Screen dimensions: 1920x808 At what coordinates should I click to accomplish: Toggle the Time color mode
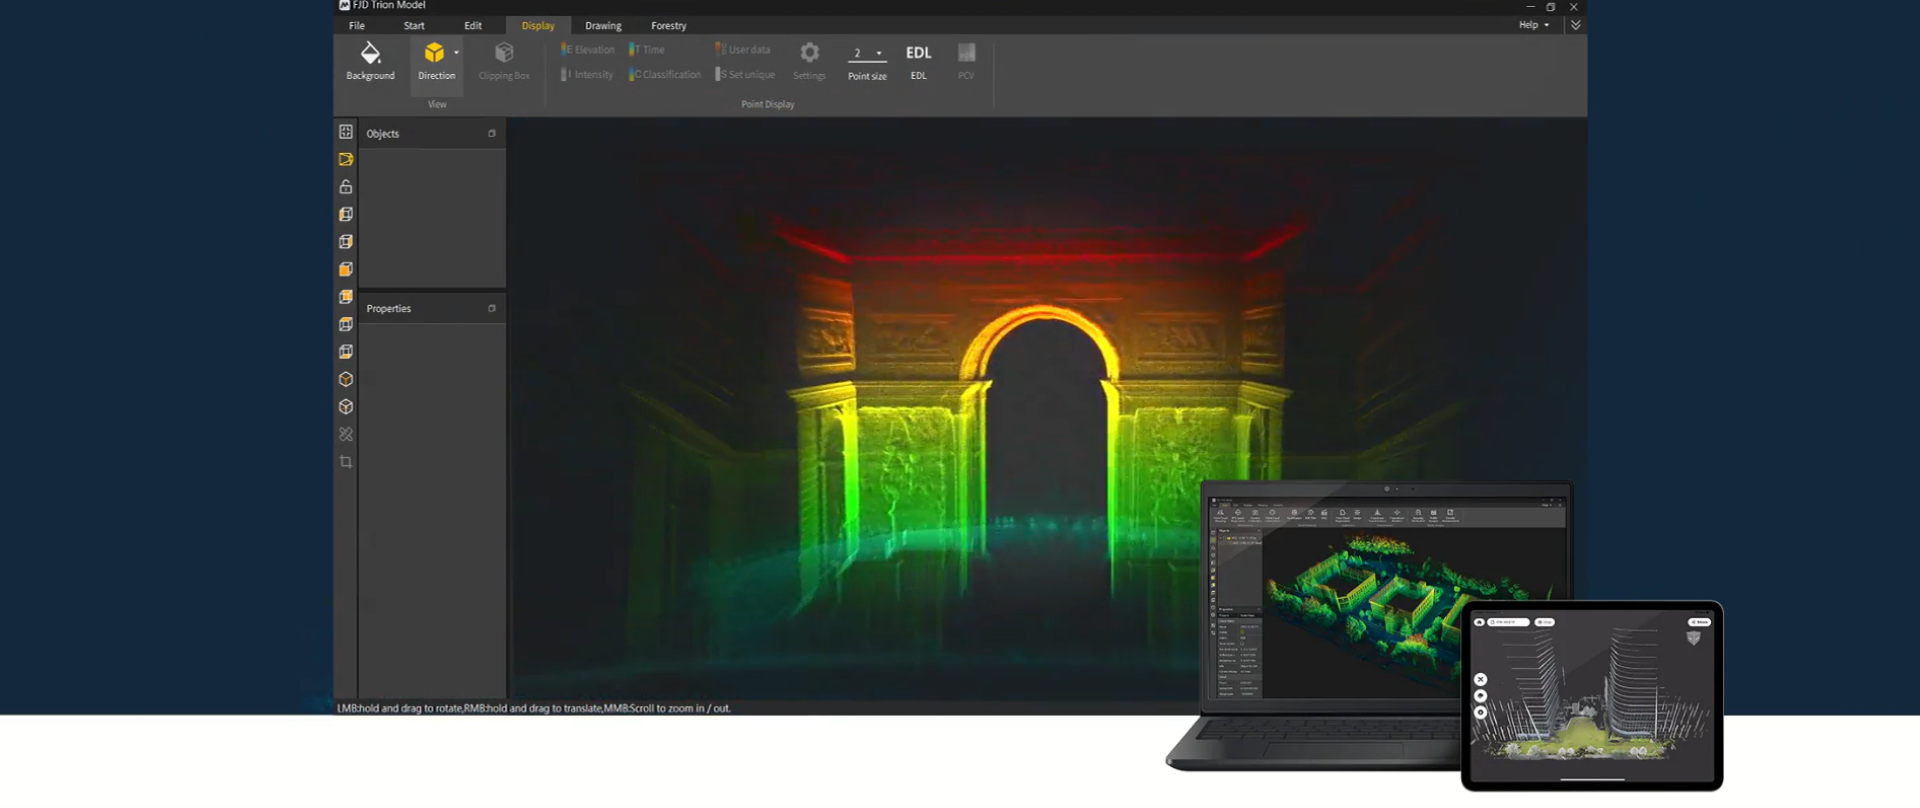[x=647, y=49]
